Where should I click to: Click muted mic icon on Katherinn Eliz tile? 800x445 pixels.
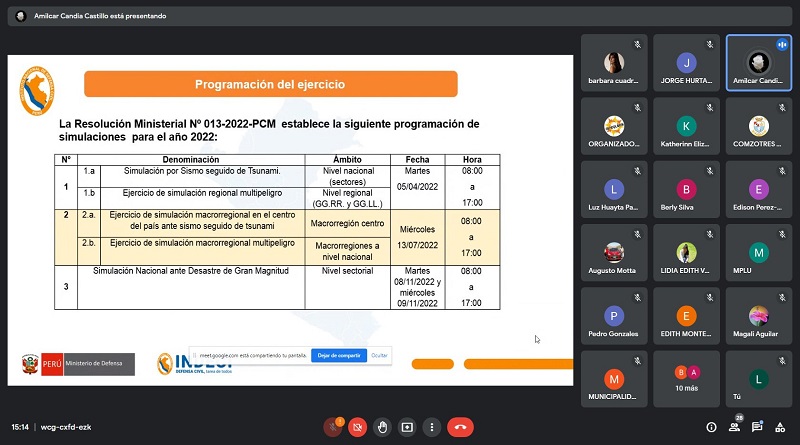(710, 108)
